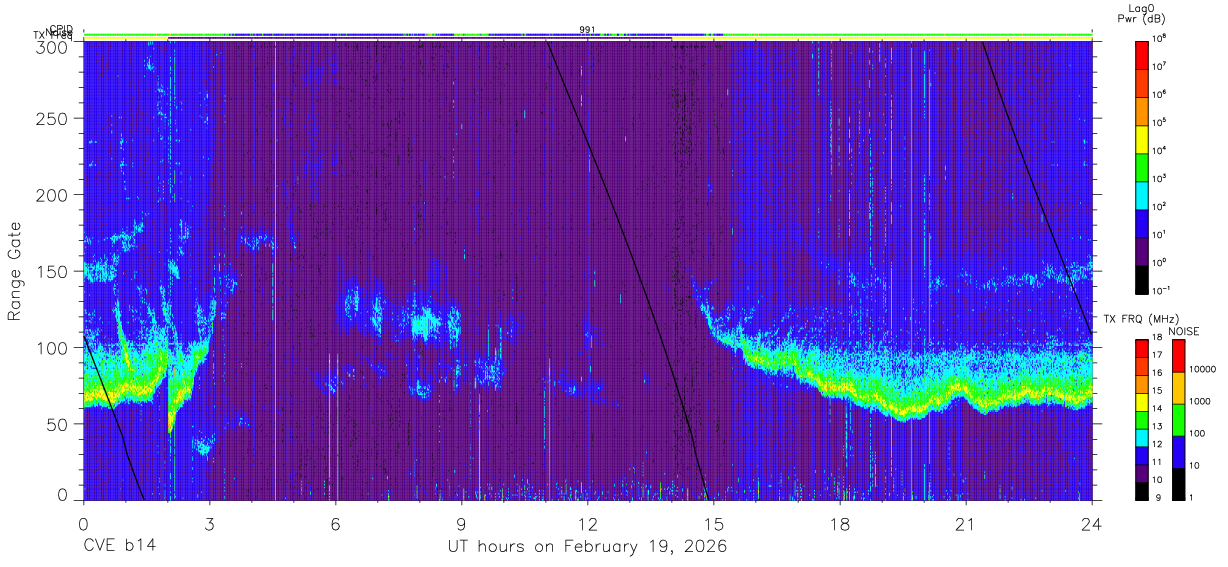Click the '15' hour tick on the UT axis

(x=714, y=524)
